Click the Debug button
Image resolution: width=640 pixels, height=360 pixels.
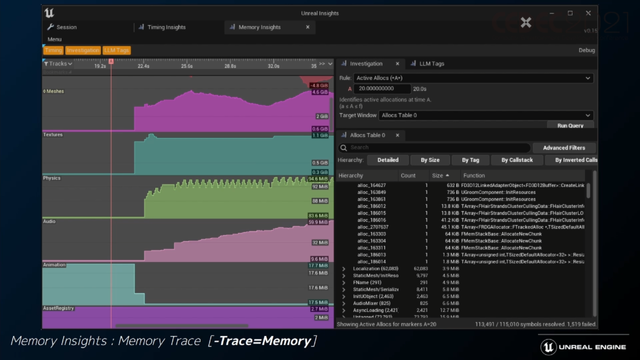click(587, 50)
